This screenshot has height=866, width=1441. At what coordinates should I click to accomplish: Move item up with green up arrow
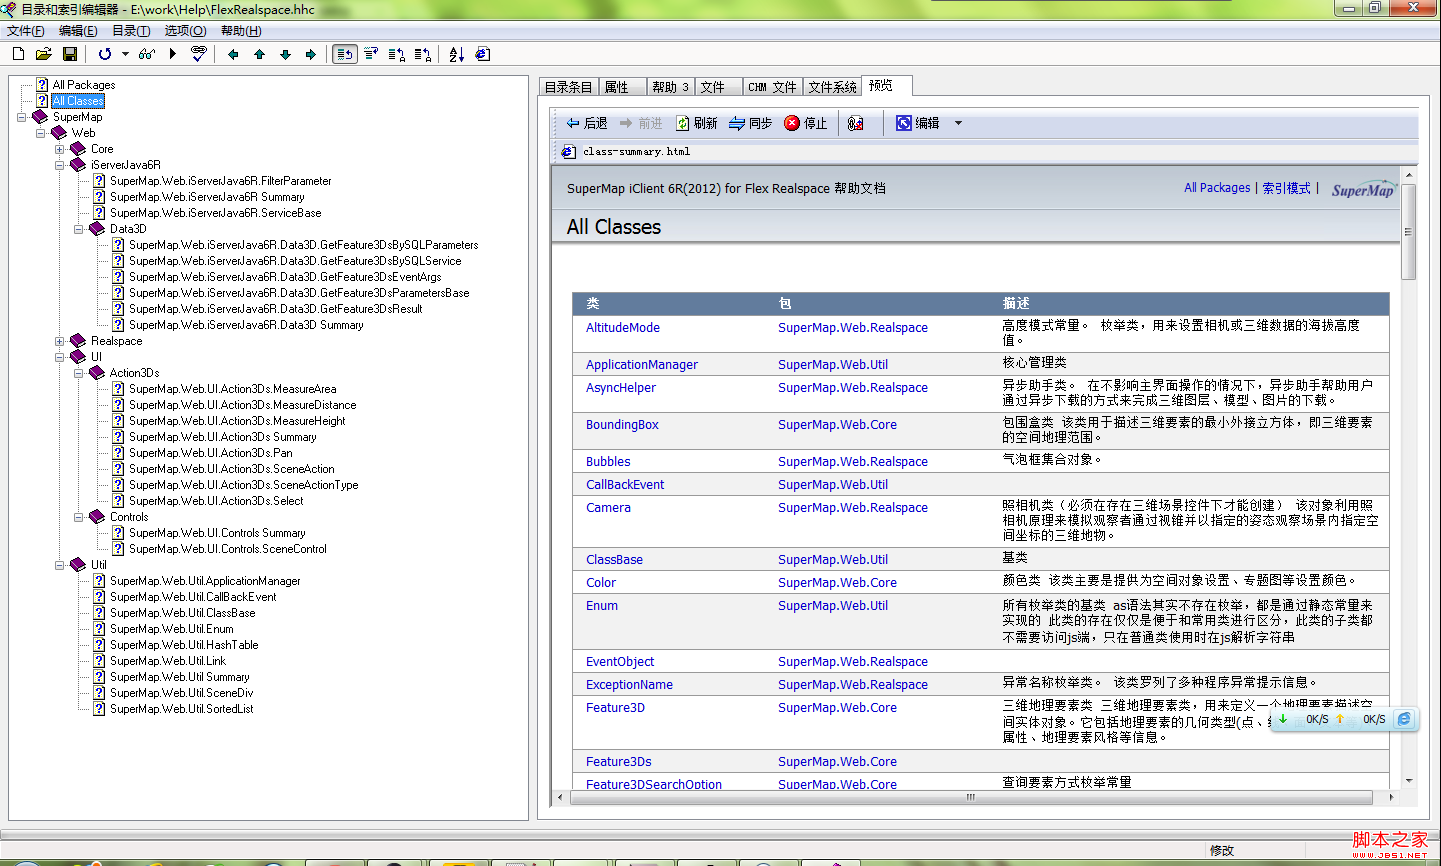[x=259, y=54]
